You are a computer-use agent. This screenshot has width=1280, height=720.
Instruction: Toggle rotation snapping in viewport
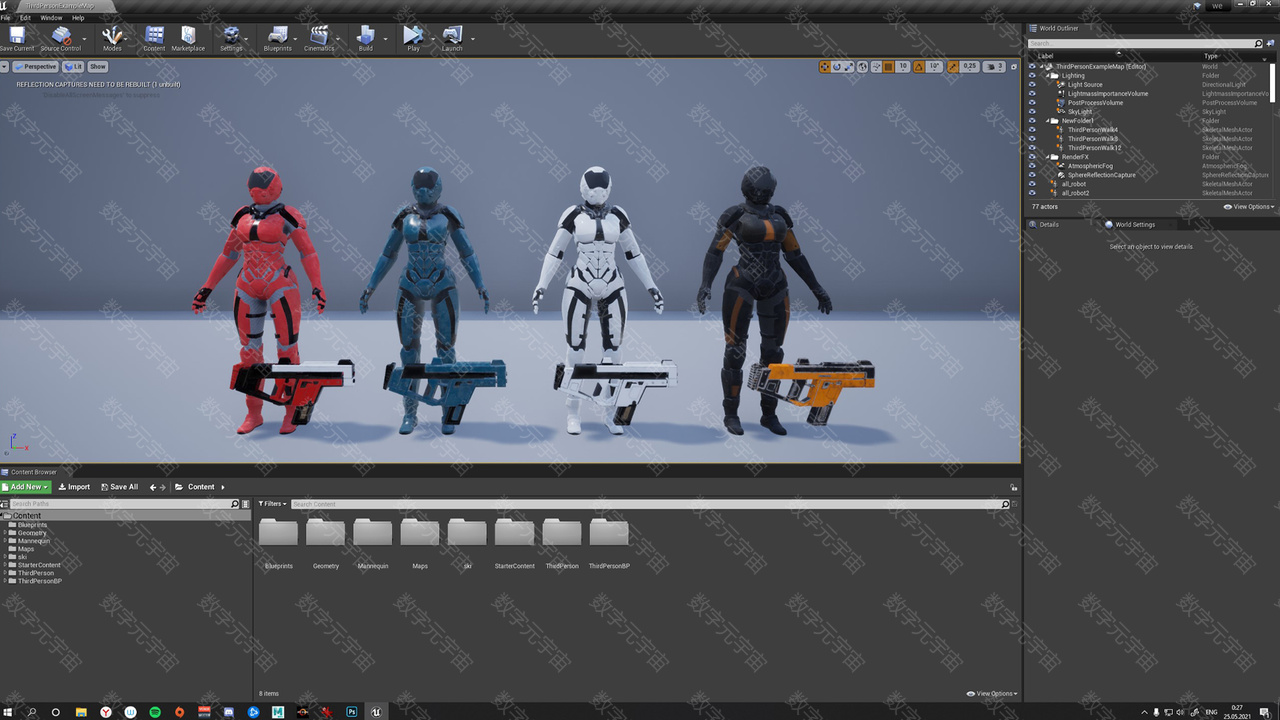click(x=919, y=67)
